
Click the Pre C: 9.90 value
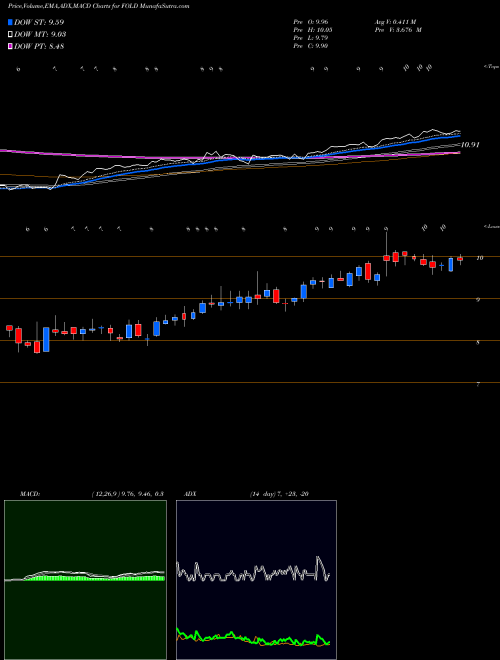click(x=311, y=46)
